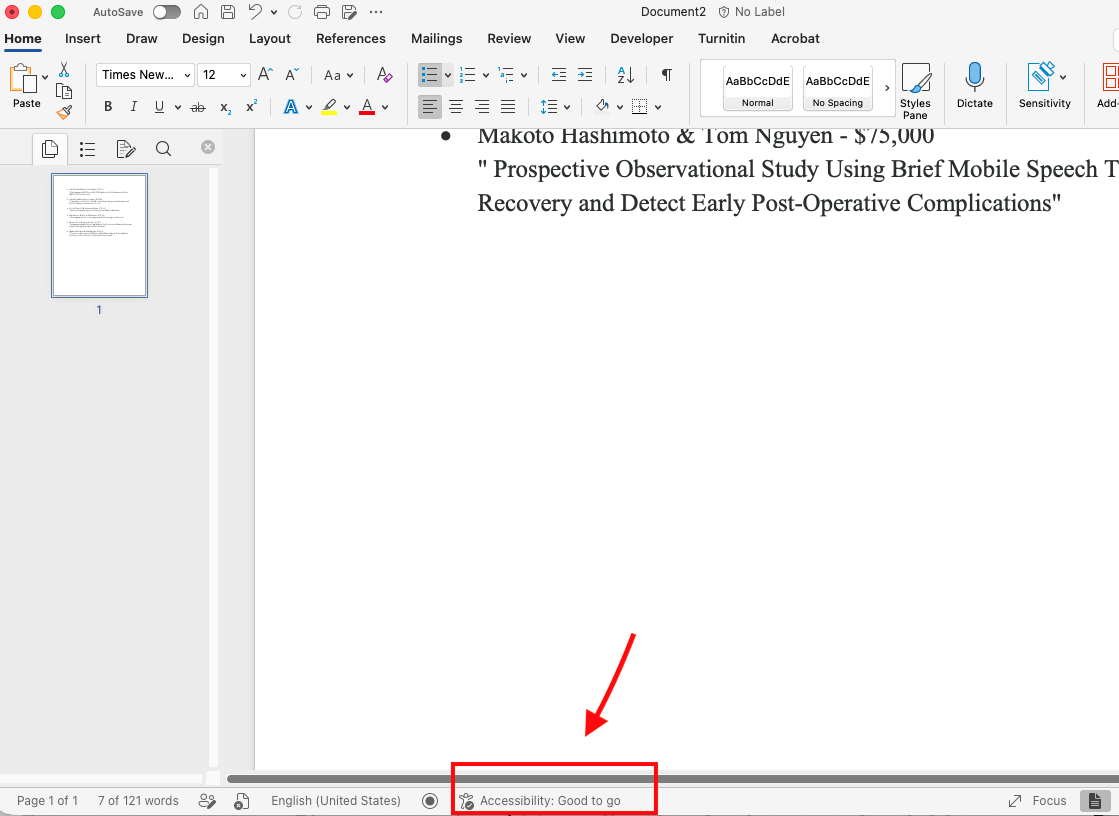Toggle strikethrough formatting
Image resolution: width=1119 pixels, height=816 pixels.
[x=198, y=107]
